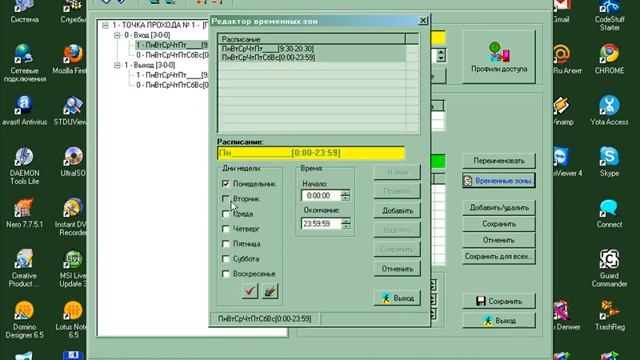Click the Добавить/удалить button

(499, 208)
